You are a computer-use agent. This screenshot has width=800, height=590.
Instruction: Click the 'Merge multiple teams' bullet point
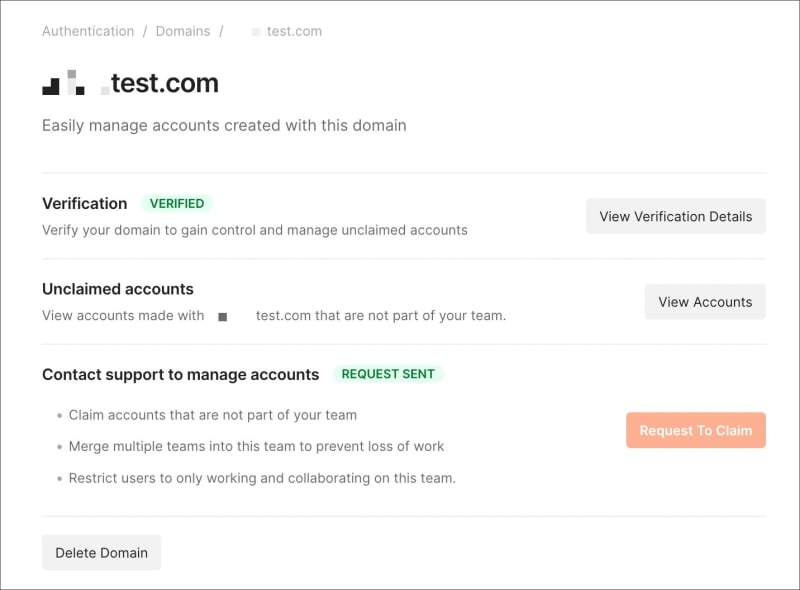pos(256,446)
